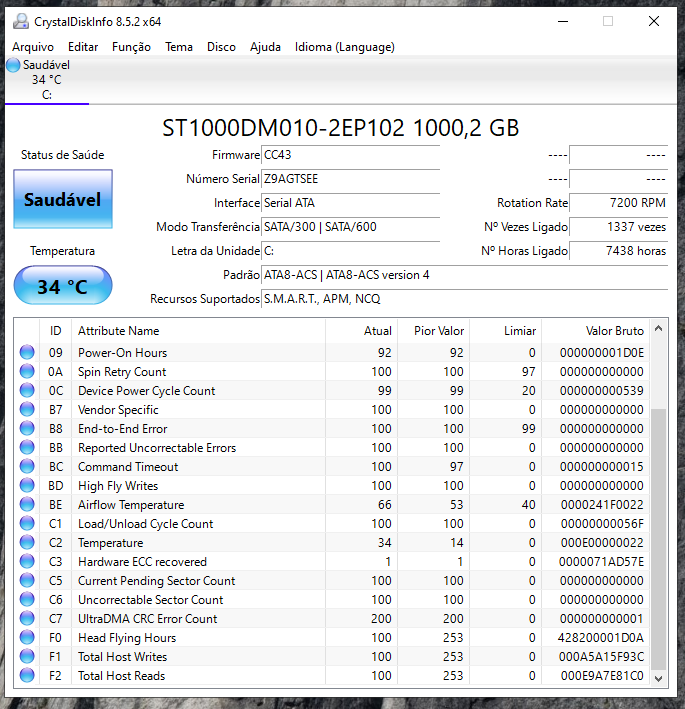Click the 34 °C temperature button
Viewport: 685px width, 709px height.
[x=63, y=285]
